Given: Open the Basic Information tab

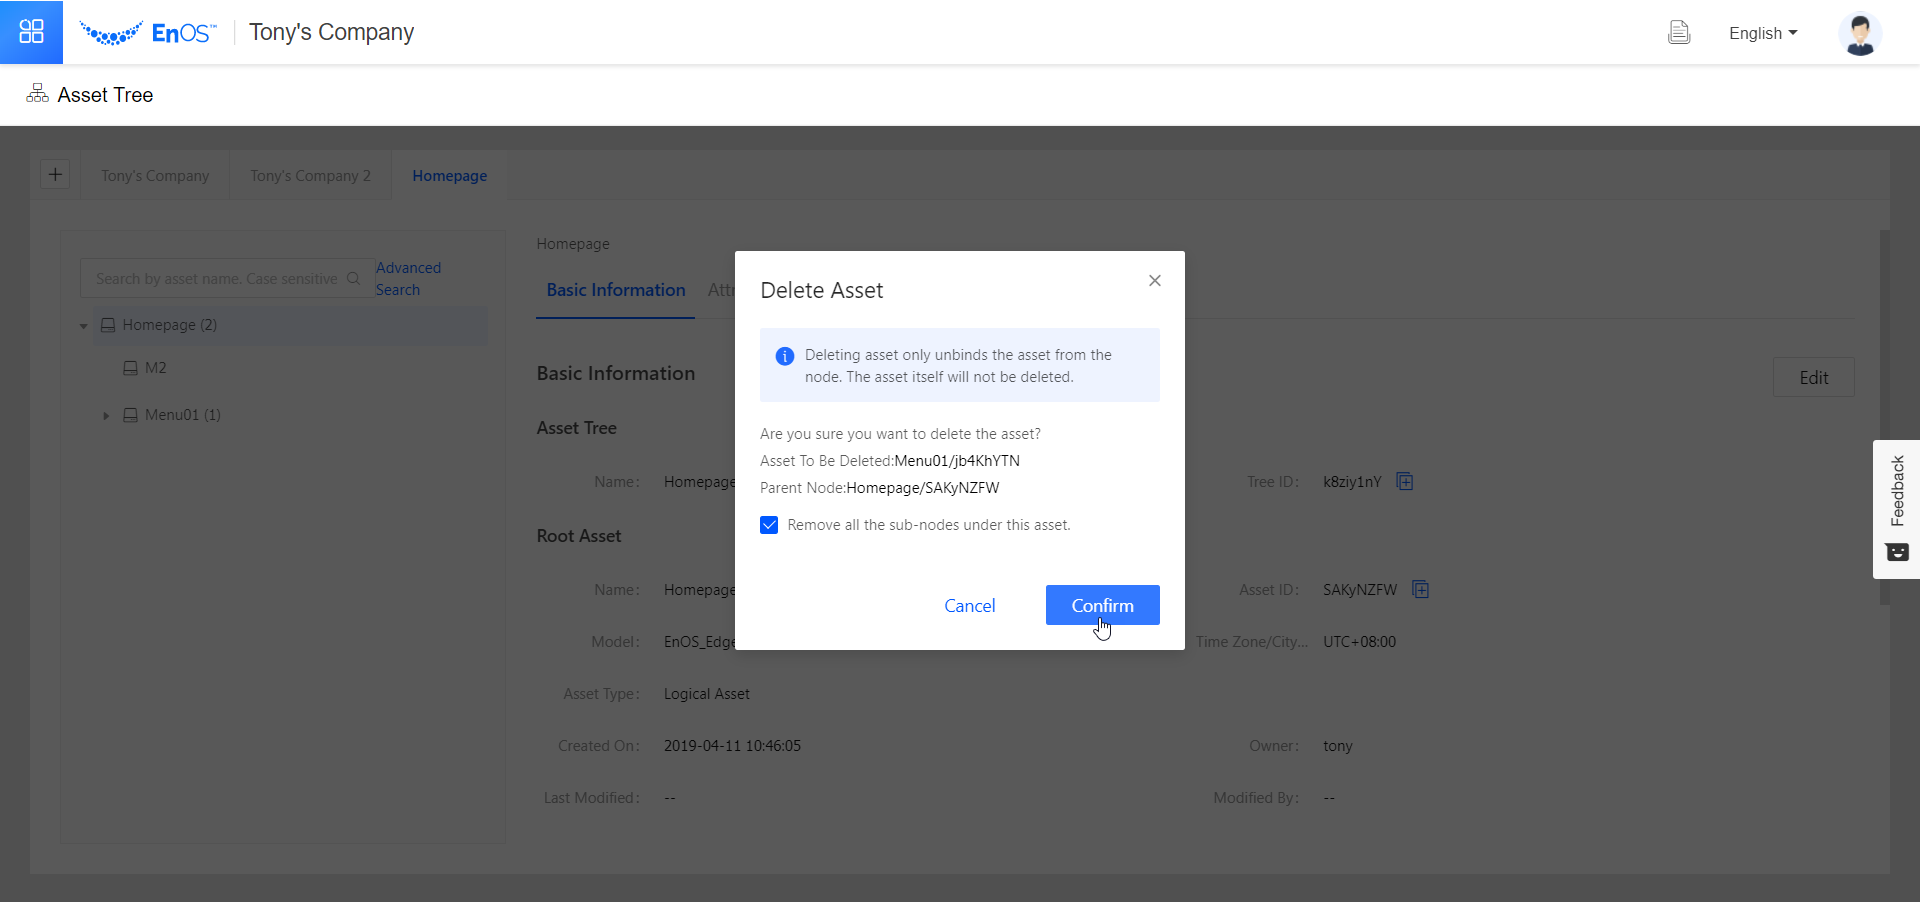Looking at the screenshot, I should coord(616,290).
